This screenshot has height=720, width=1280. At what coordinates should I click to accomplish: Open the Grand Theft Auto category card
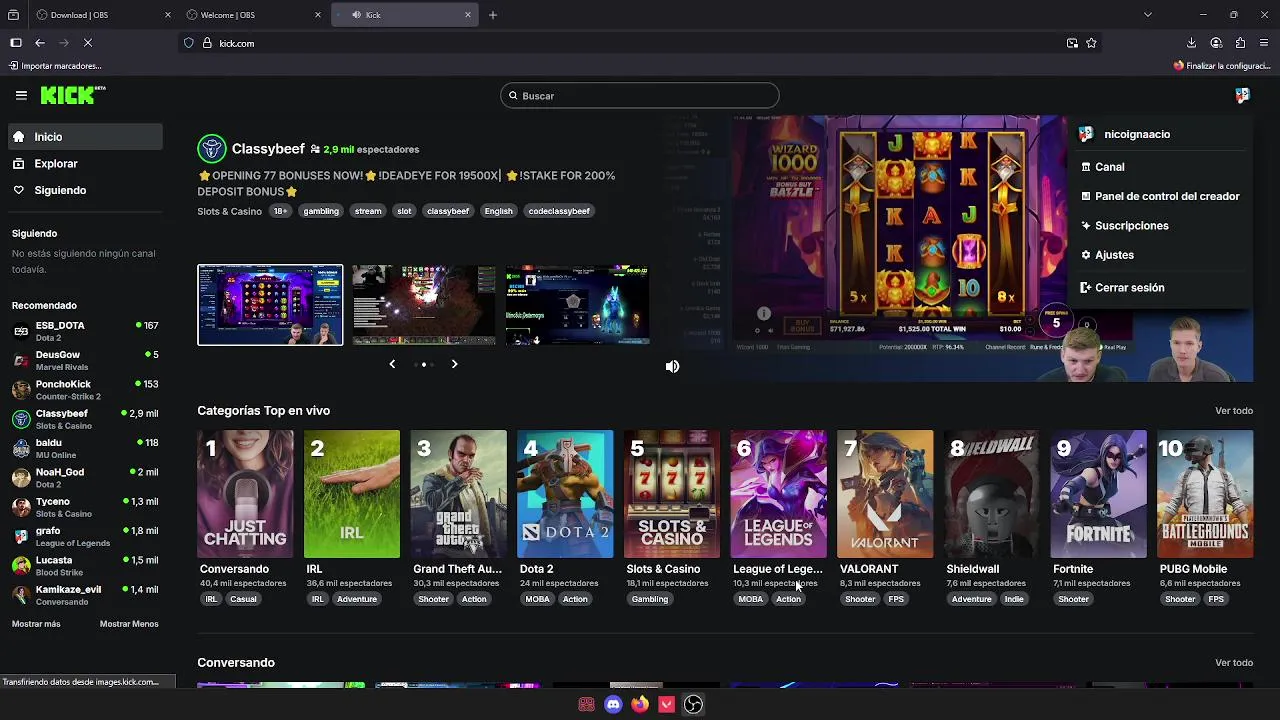click(x=459, y=494)
